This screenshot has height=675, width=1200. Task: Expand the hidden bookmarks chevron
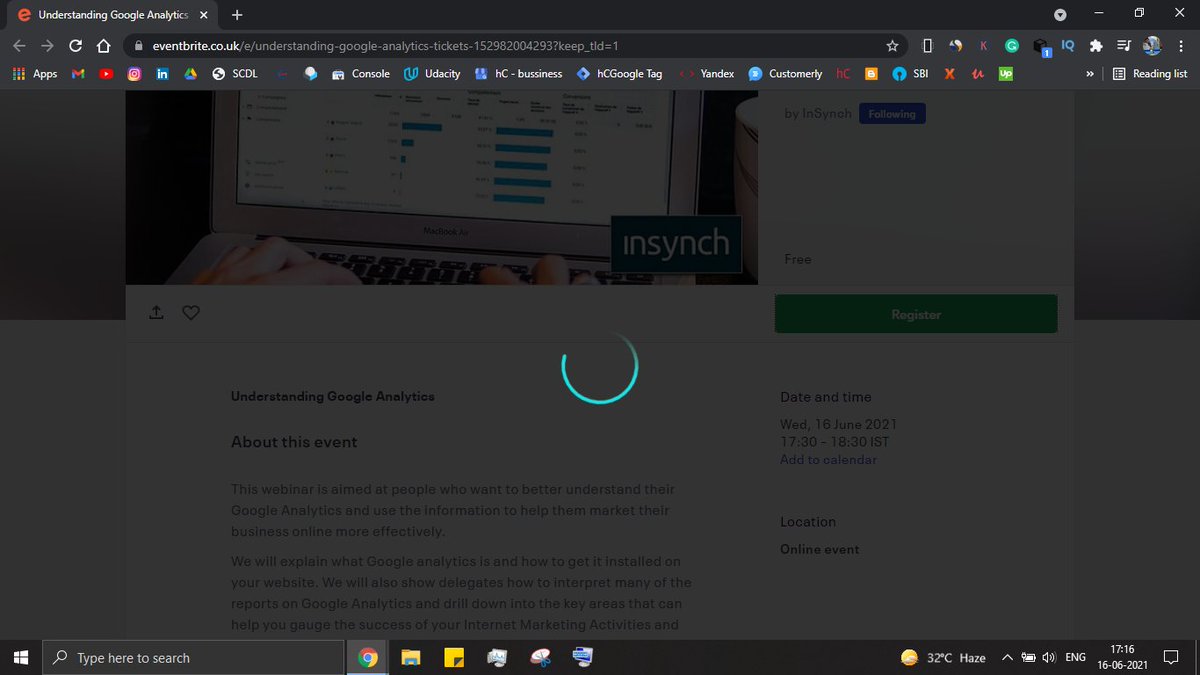[x=1090, y=74]
